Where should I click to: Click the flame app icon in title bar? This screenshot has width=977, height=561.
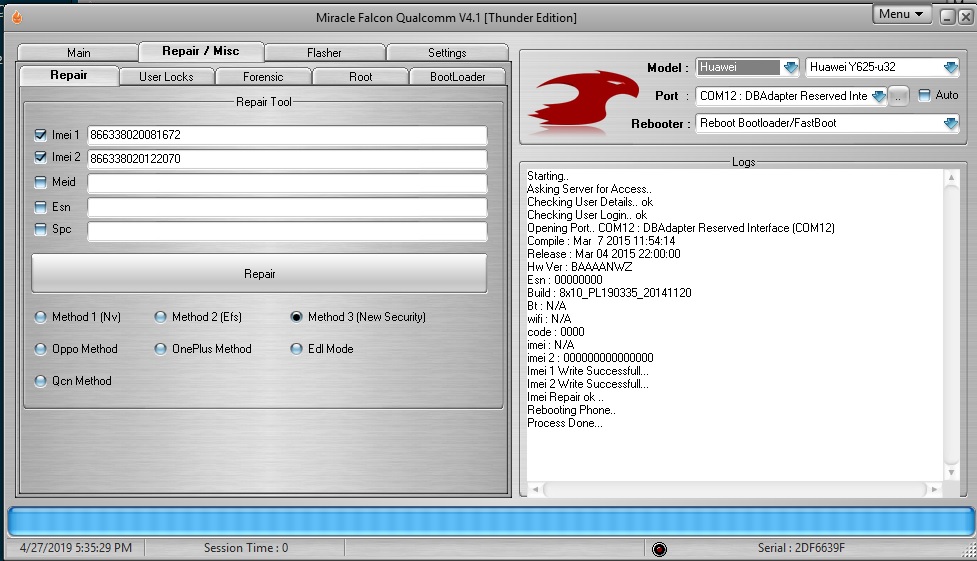17,17
